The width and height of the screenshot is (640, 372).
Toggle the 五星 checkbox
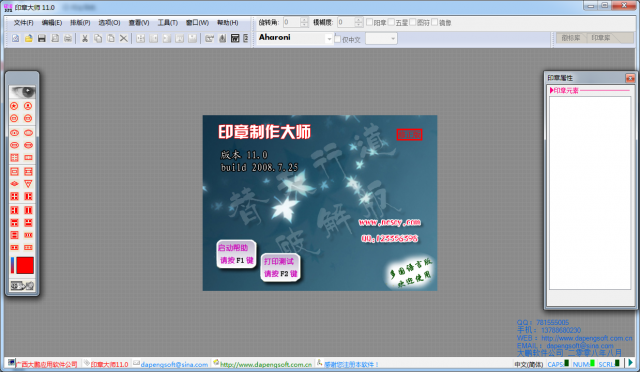(x=391, y=22)
